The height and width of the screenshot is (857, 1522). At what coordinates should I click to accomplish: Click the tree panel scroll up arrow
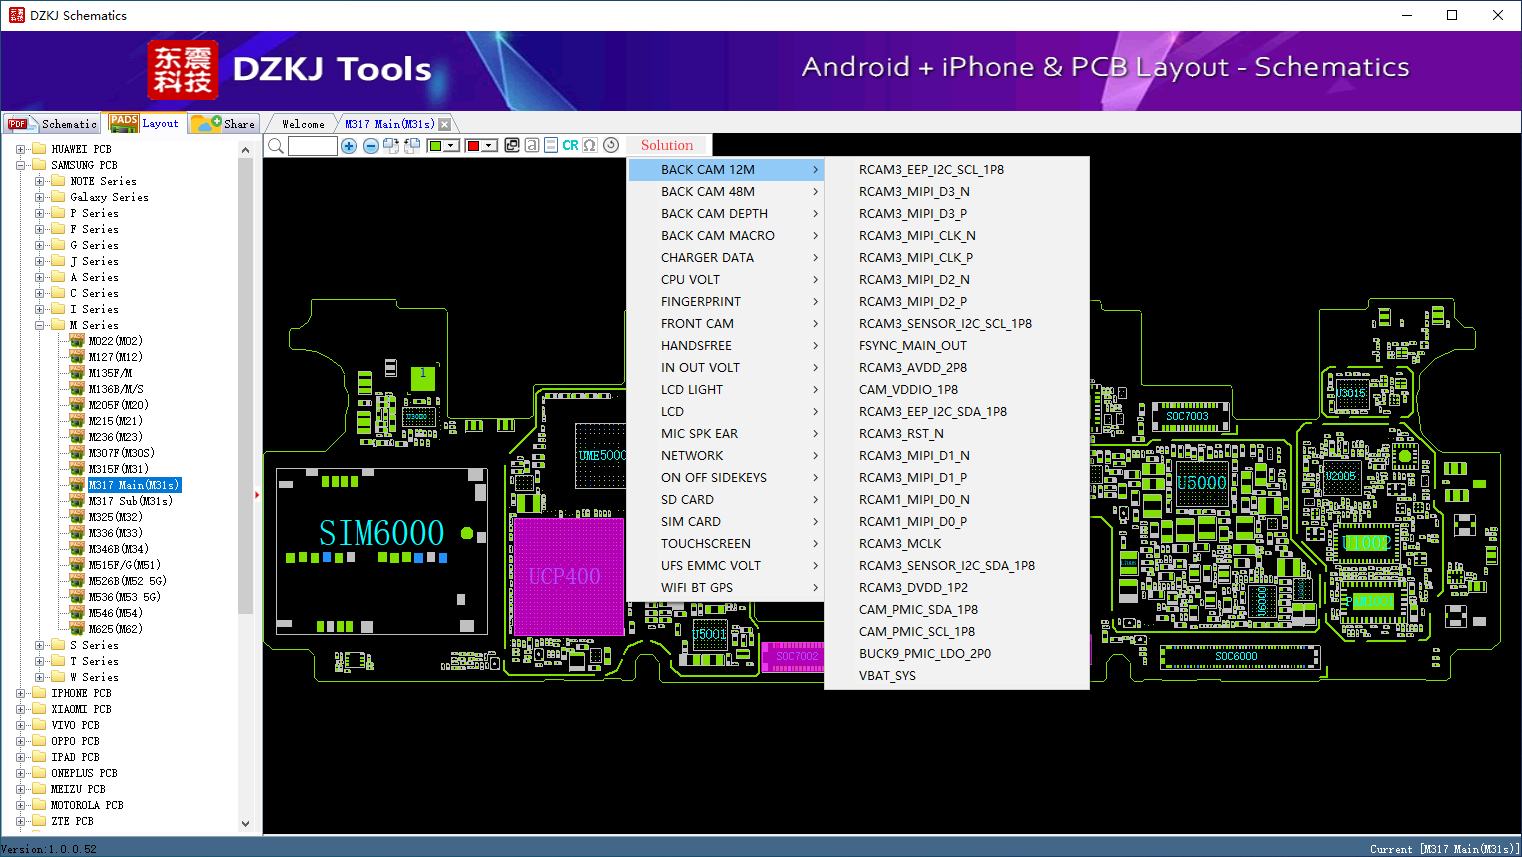(x=246, y=150)
